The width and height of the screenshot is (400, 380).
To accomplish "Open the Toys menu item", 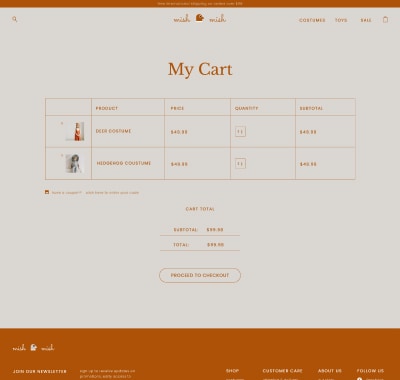I will [x=341, y=20].
